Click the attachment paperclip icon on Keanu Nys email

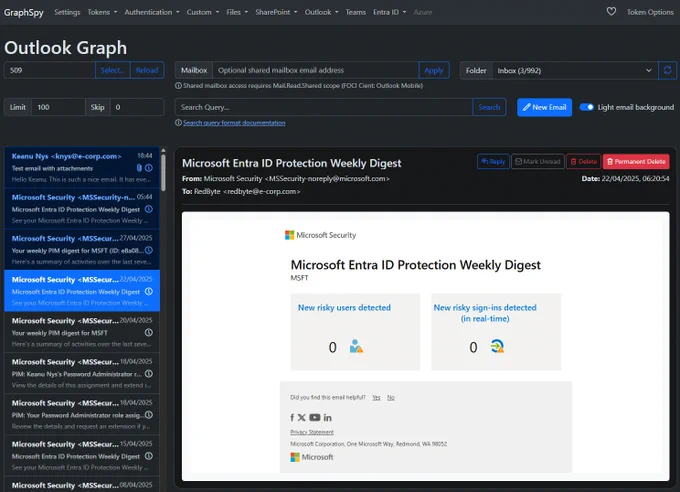[x=139, y=168]
